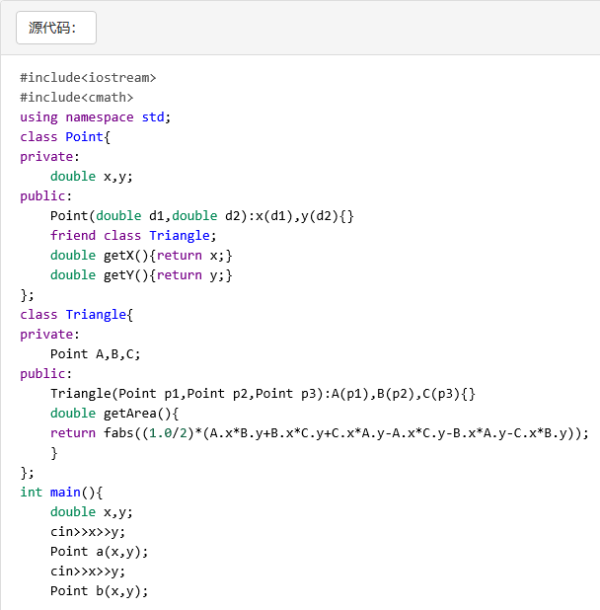This screenshot has height=610, width=600.
Task: Click the Point a(x,y) line
Action: (x=99, y=552)
